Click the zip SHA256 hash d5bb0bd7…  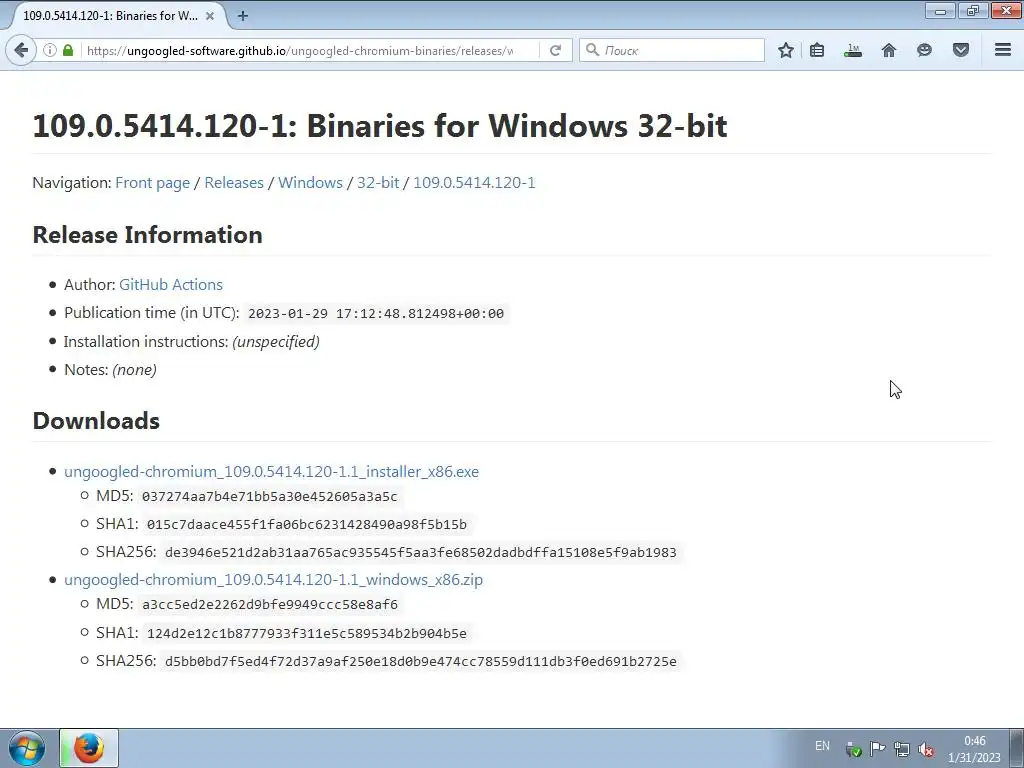coord(421,662)
